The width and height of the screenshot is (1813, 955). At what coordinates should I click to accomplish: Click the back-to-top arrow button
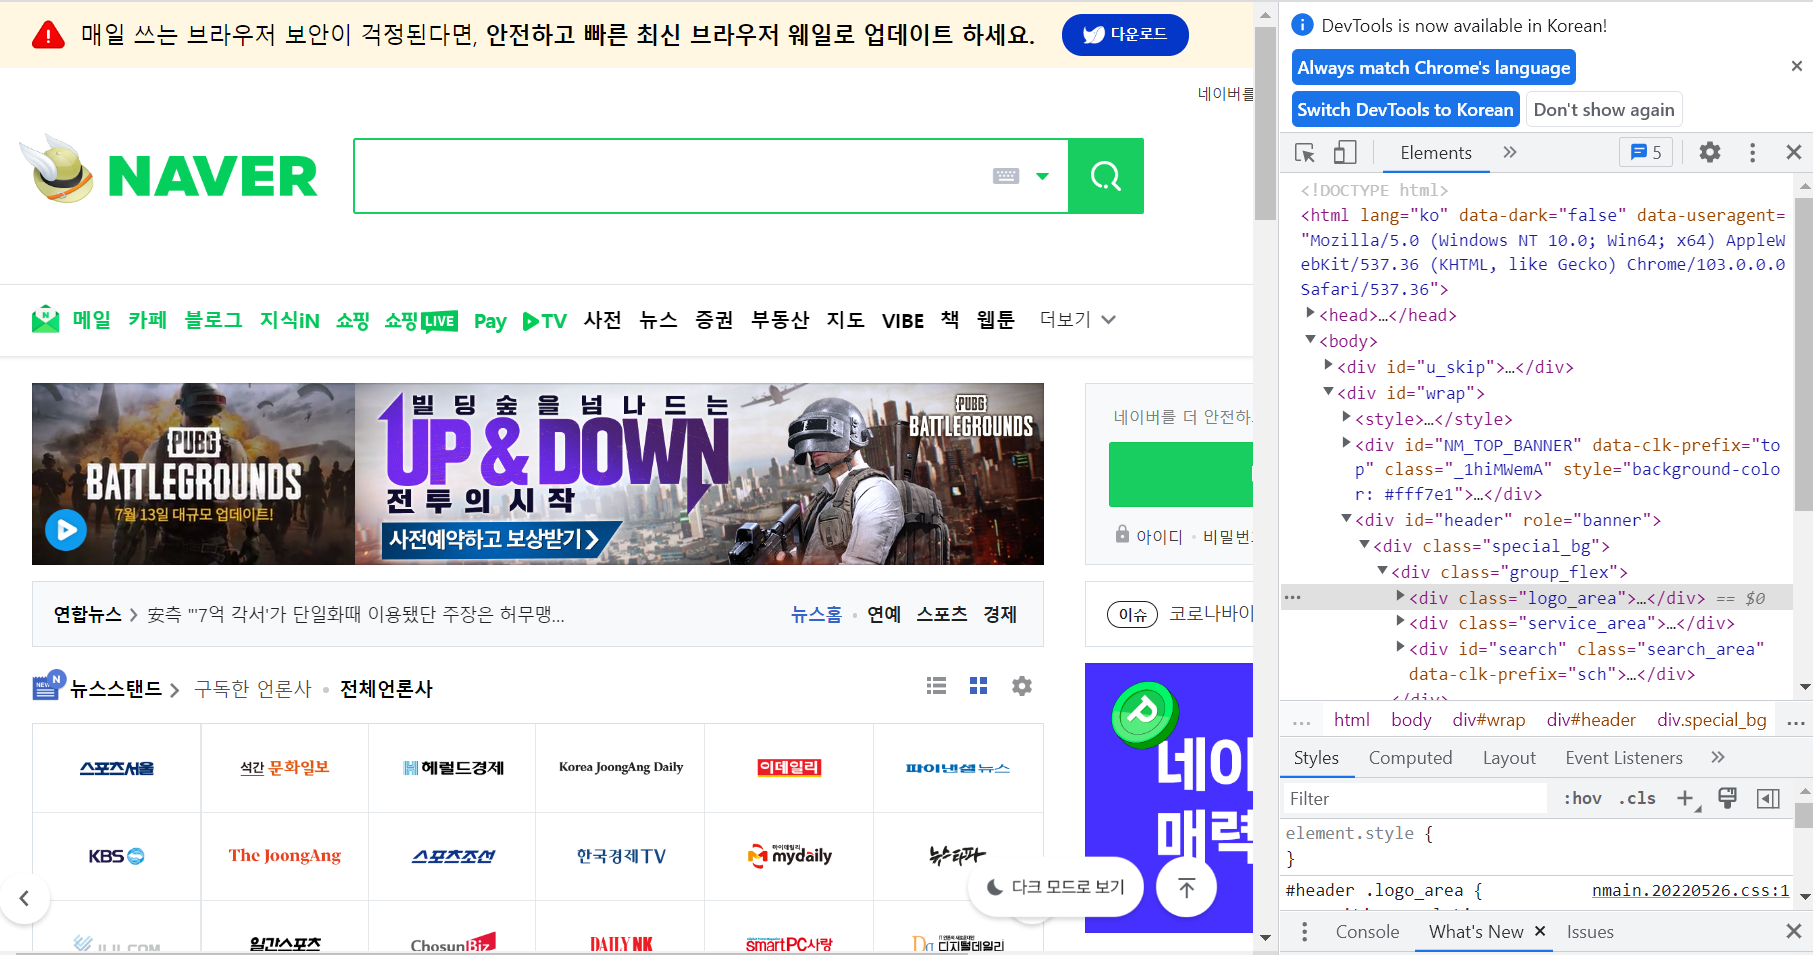click(1186, 887)
